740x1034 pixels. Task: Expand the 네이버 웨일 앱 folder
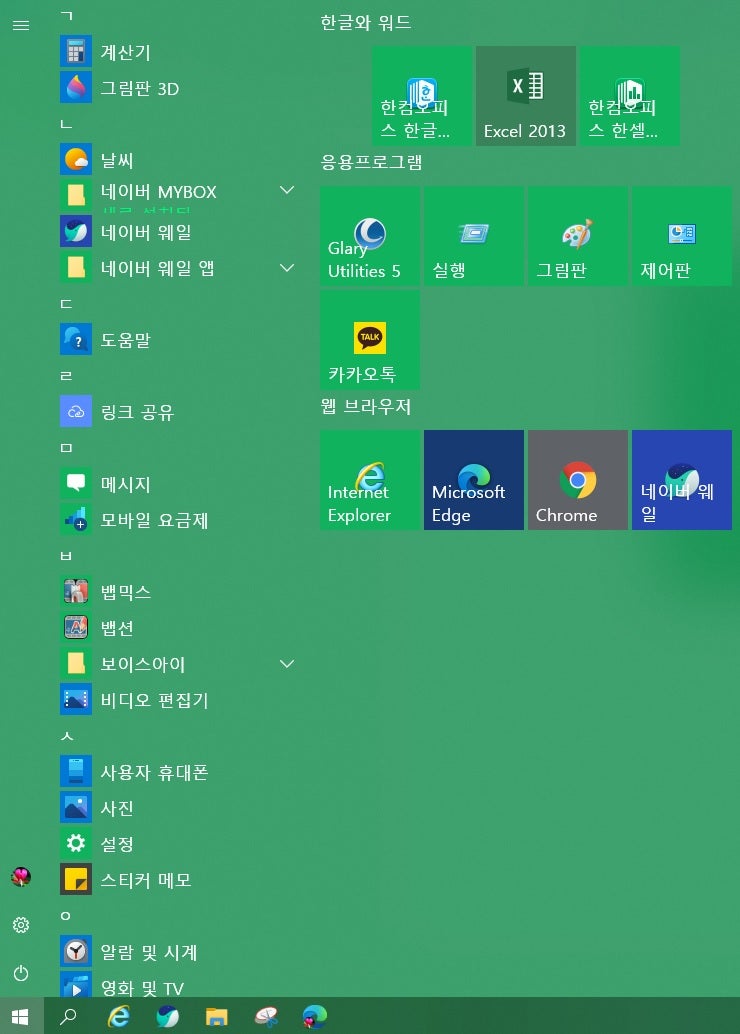tap(287, 268)
